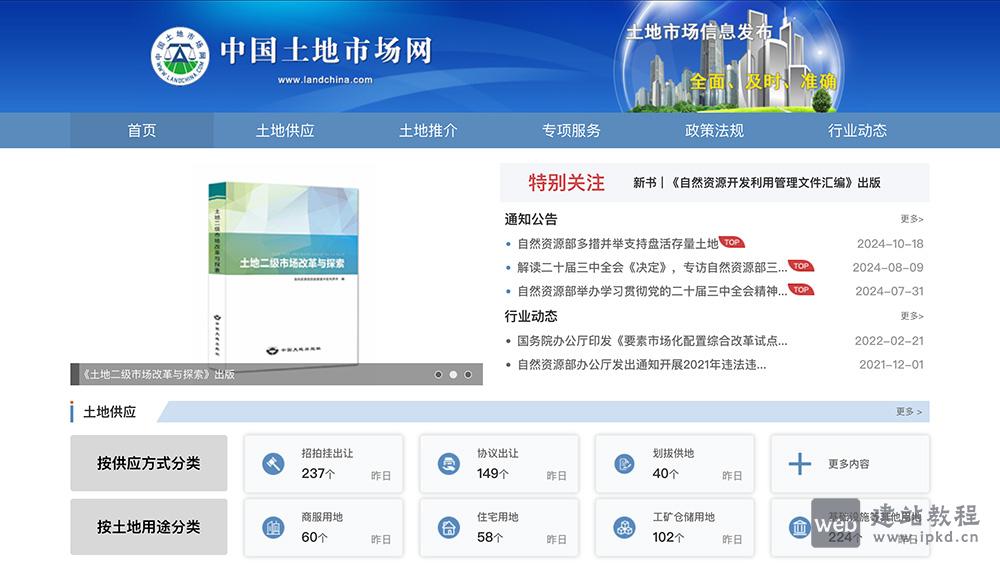This screenshot has width=1000, height=568.
Task: Select the 按土地用途分类 button
Action: click(x=149, y=527)
